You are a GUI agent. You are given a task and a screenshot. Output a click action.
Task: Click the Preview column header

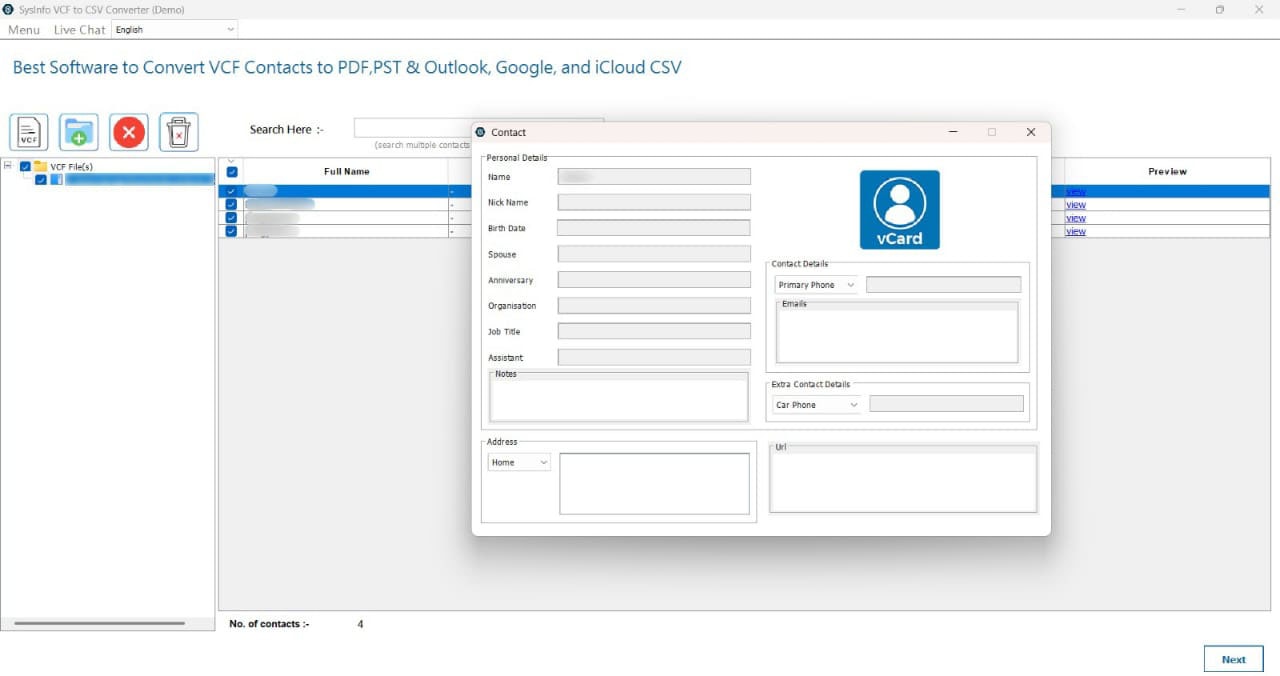pyautogui.click(x=1167, y=172)
